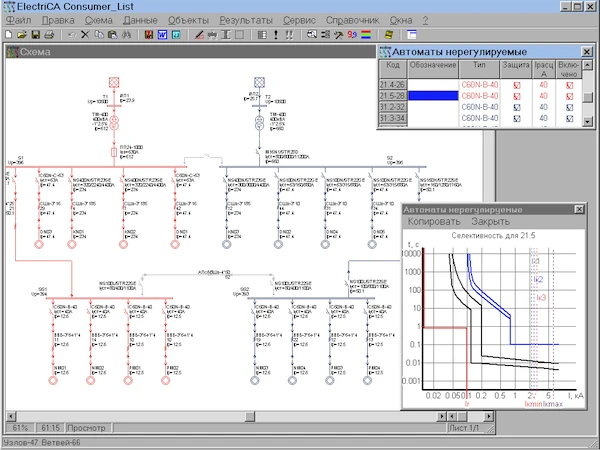Open the Результаты menu
Image resolution: width=600 pixels, height=450 pixels.
coord(246,19)
